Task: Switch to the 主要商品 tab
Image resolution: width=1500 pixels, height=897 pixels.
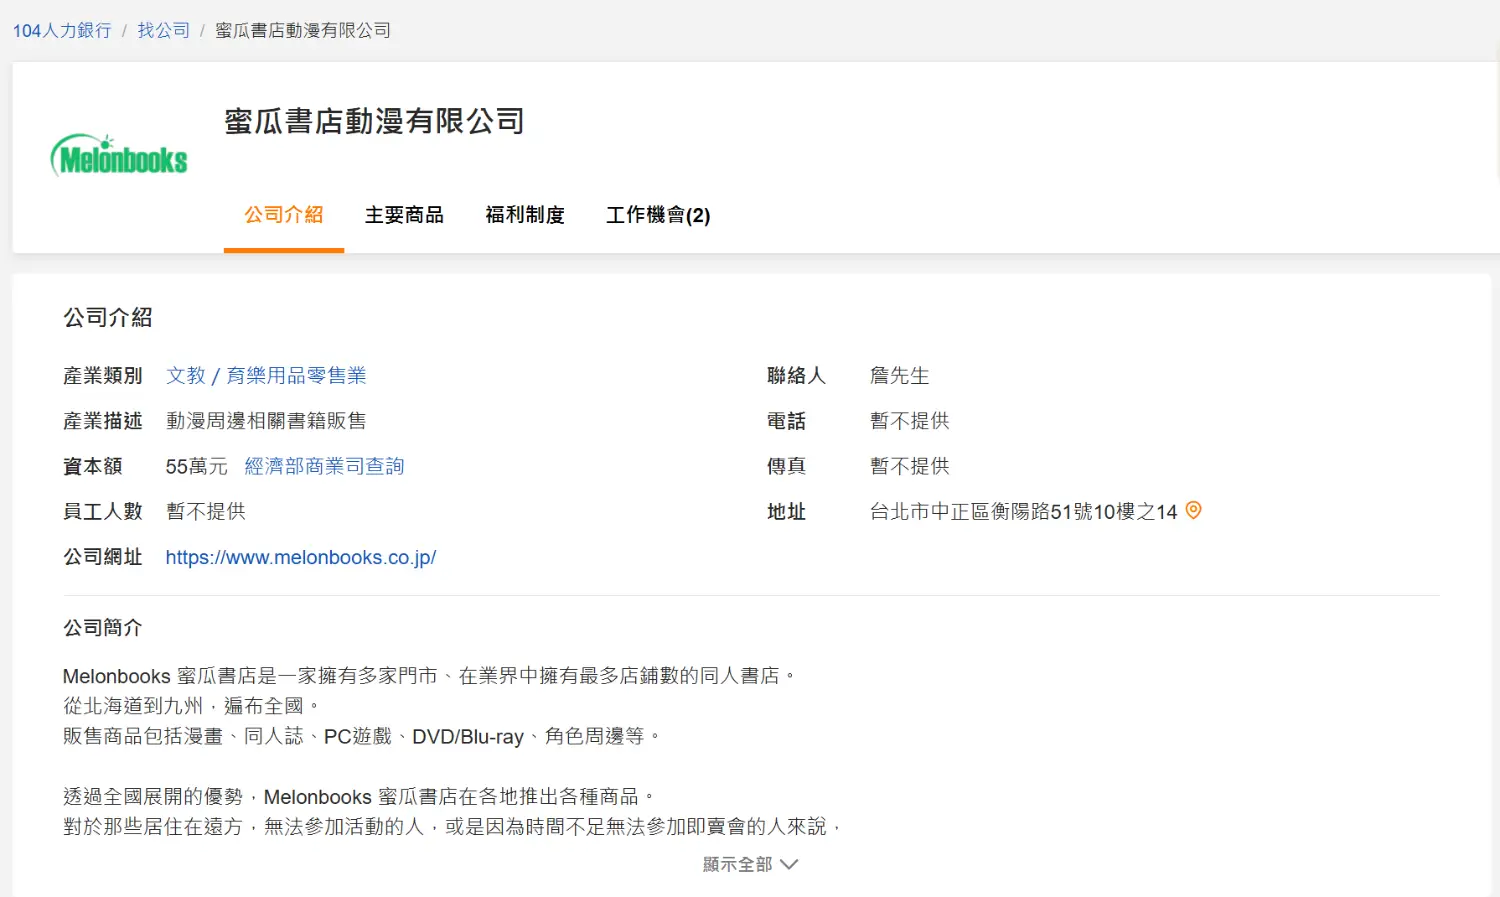Action: pyautogui.click(x=404, y=215)
